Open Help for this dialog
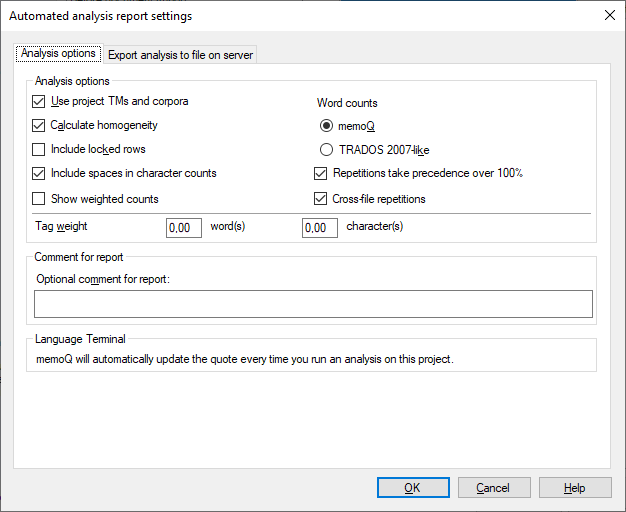Image resolution: width=626 pixels, height=512 pixels. [x=574, y=488]
